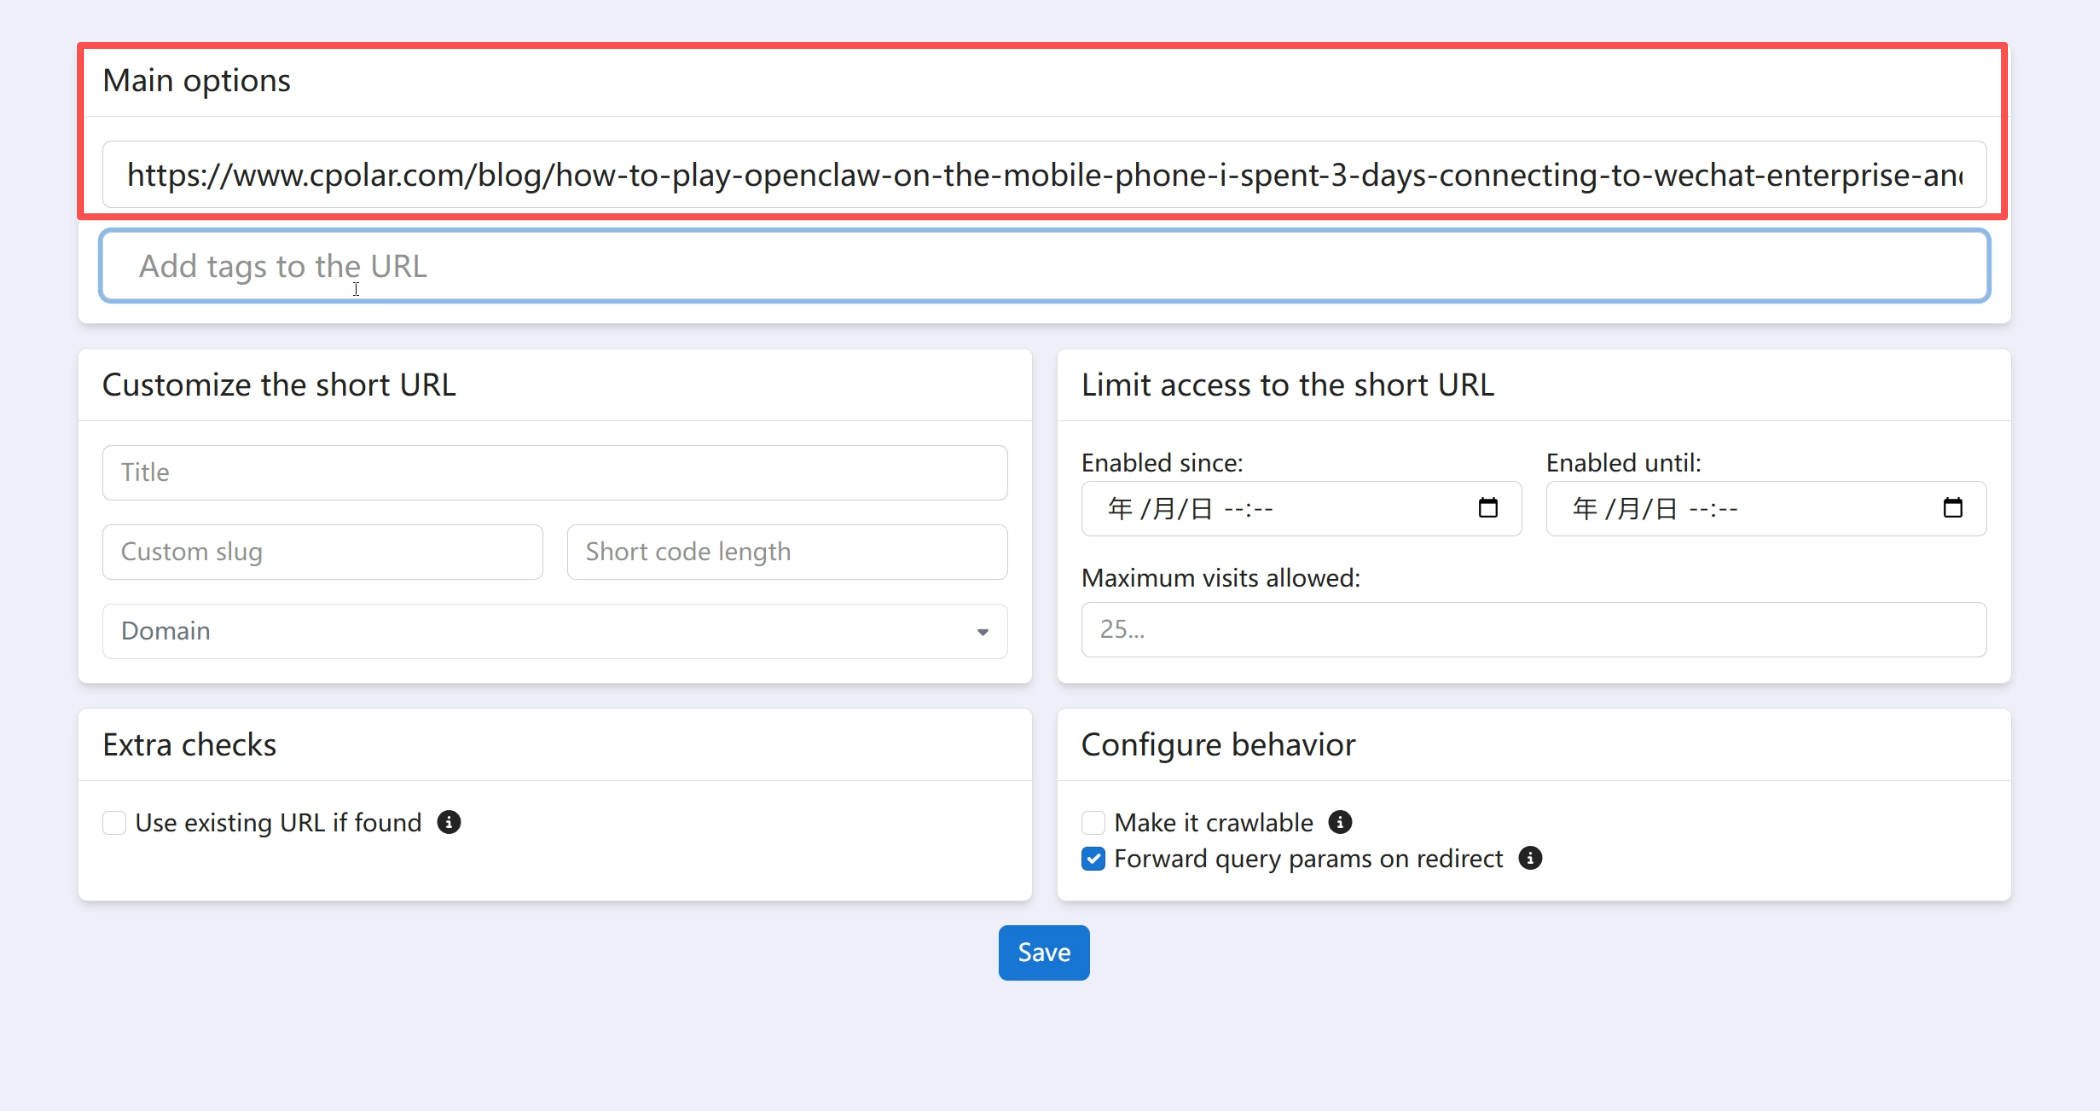Select the Custom slug input
Screen dimensions: 2100x1111
tap(322, 552)
